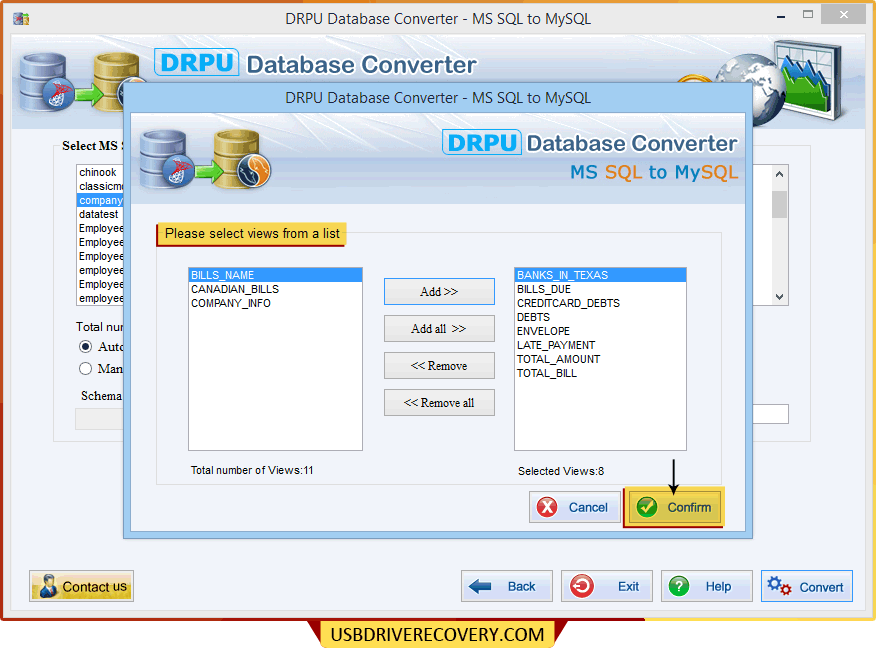Image resolution: width=876 pixels, height=648 pixels.
Task: Click the gears icon on Convert
Action: coord(779,587)
